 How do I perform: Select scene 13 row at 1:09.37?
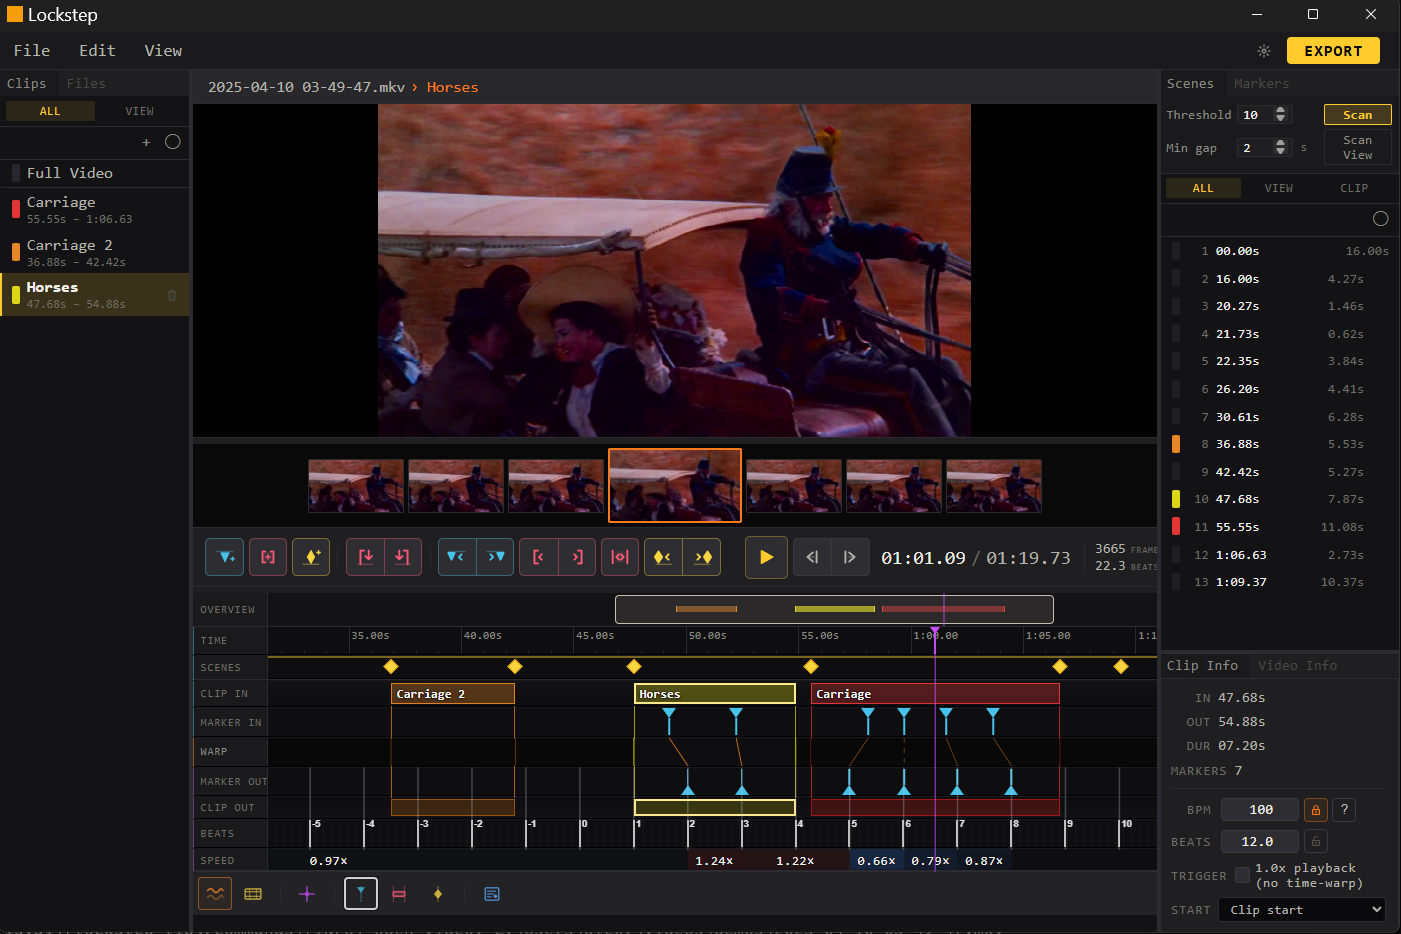1280,582
